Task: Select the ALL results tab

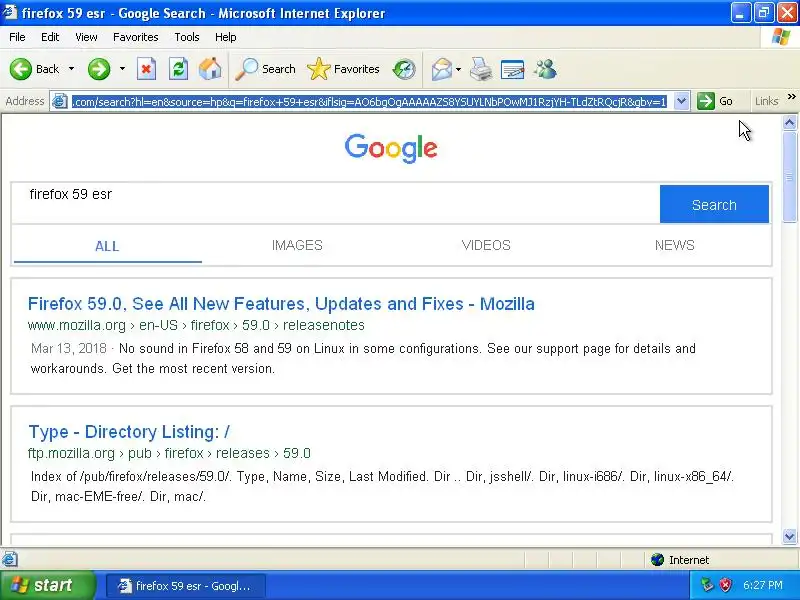Action: point(107,246)
